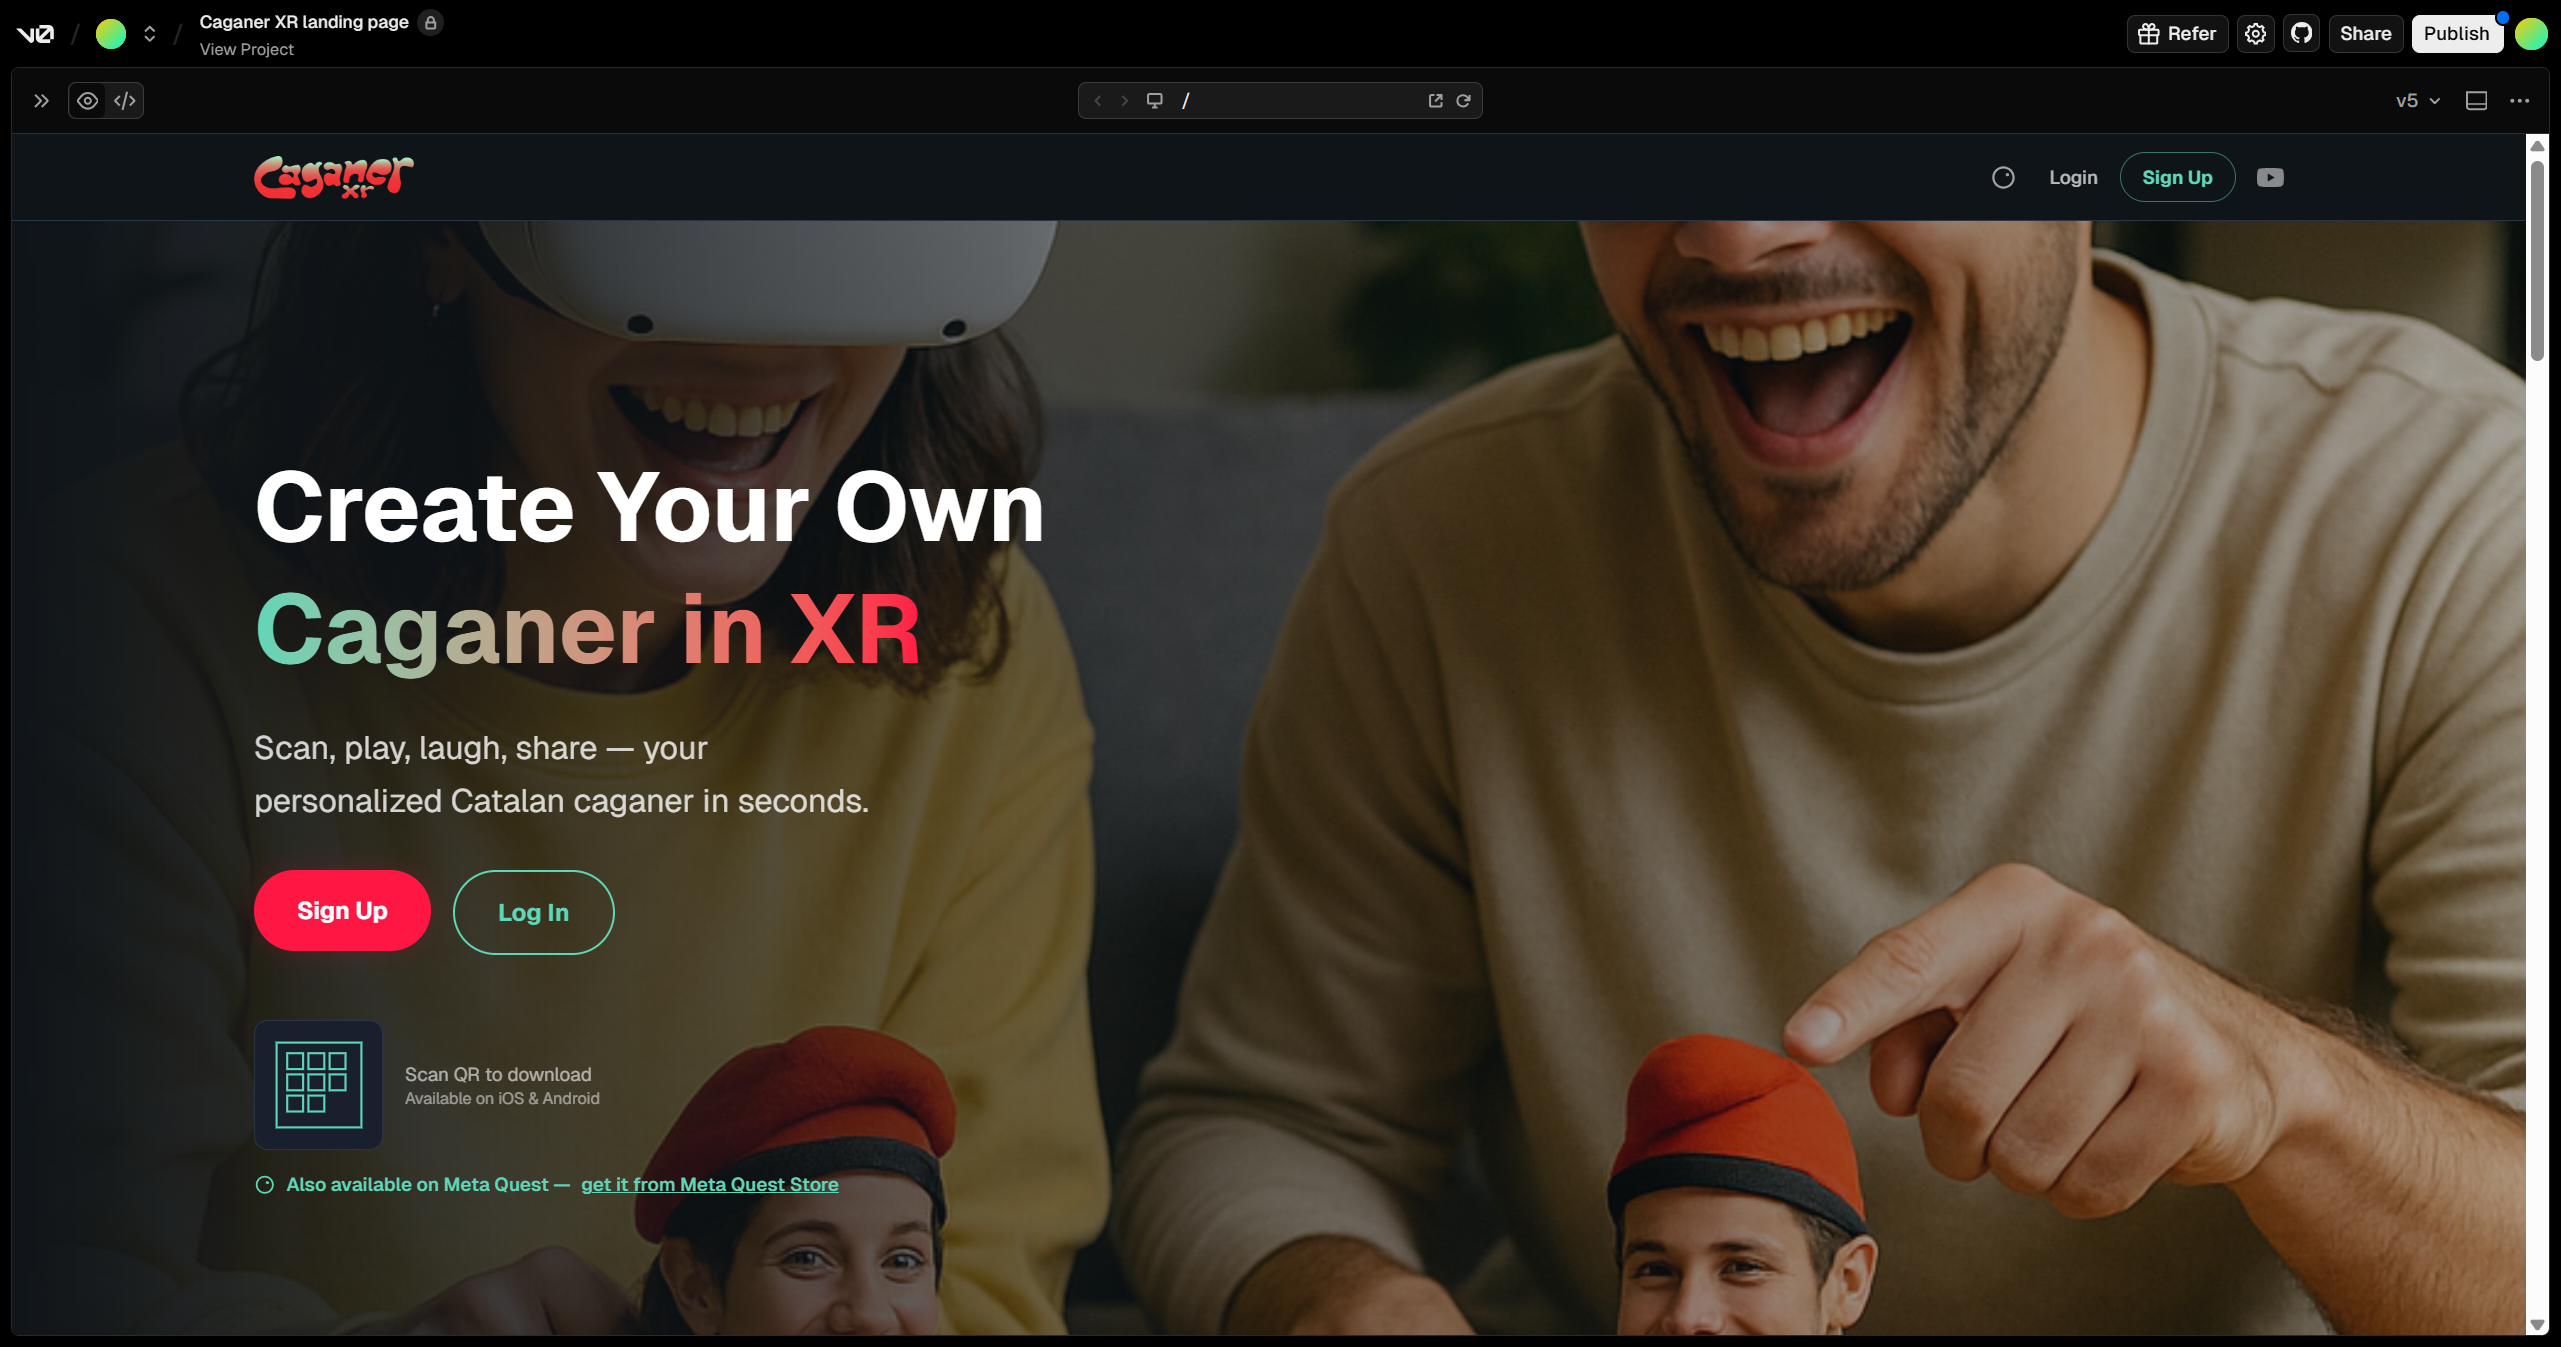The height and width of the screenshot is (1347, 2561).
Task: Open the Meta Quest Store link
Action: coord(709,1184)
